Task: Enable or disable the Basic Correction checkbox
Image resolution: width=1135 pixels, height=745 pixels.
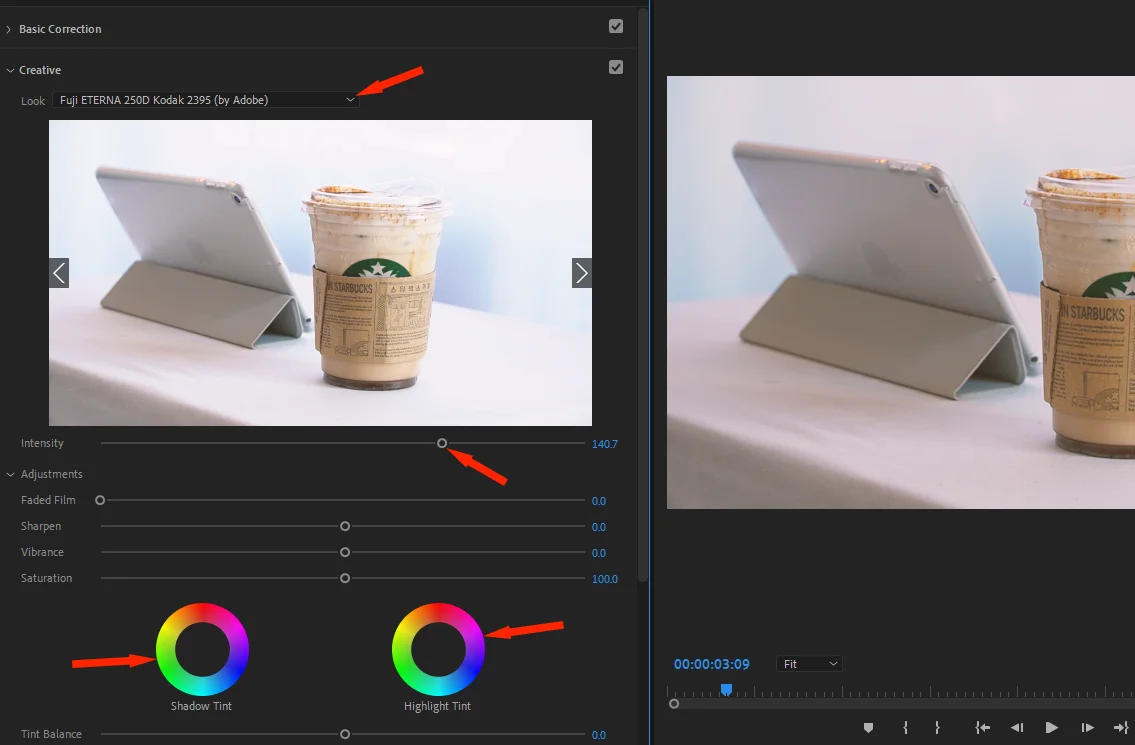Action: [x=616, y=26]
